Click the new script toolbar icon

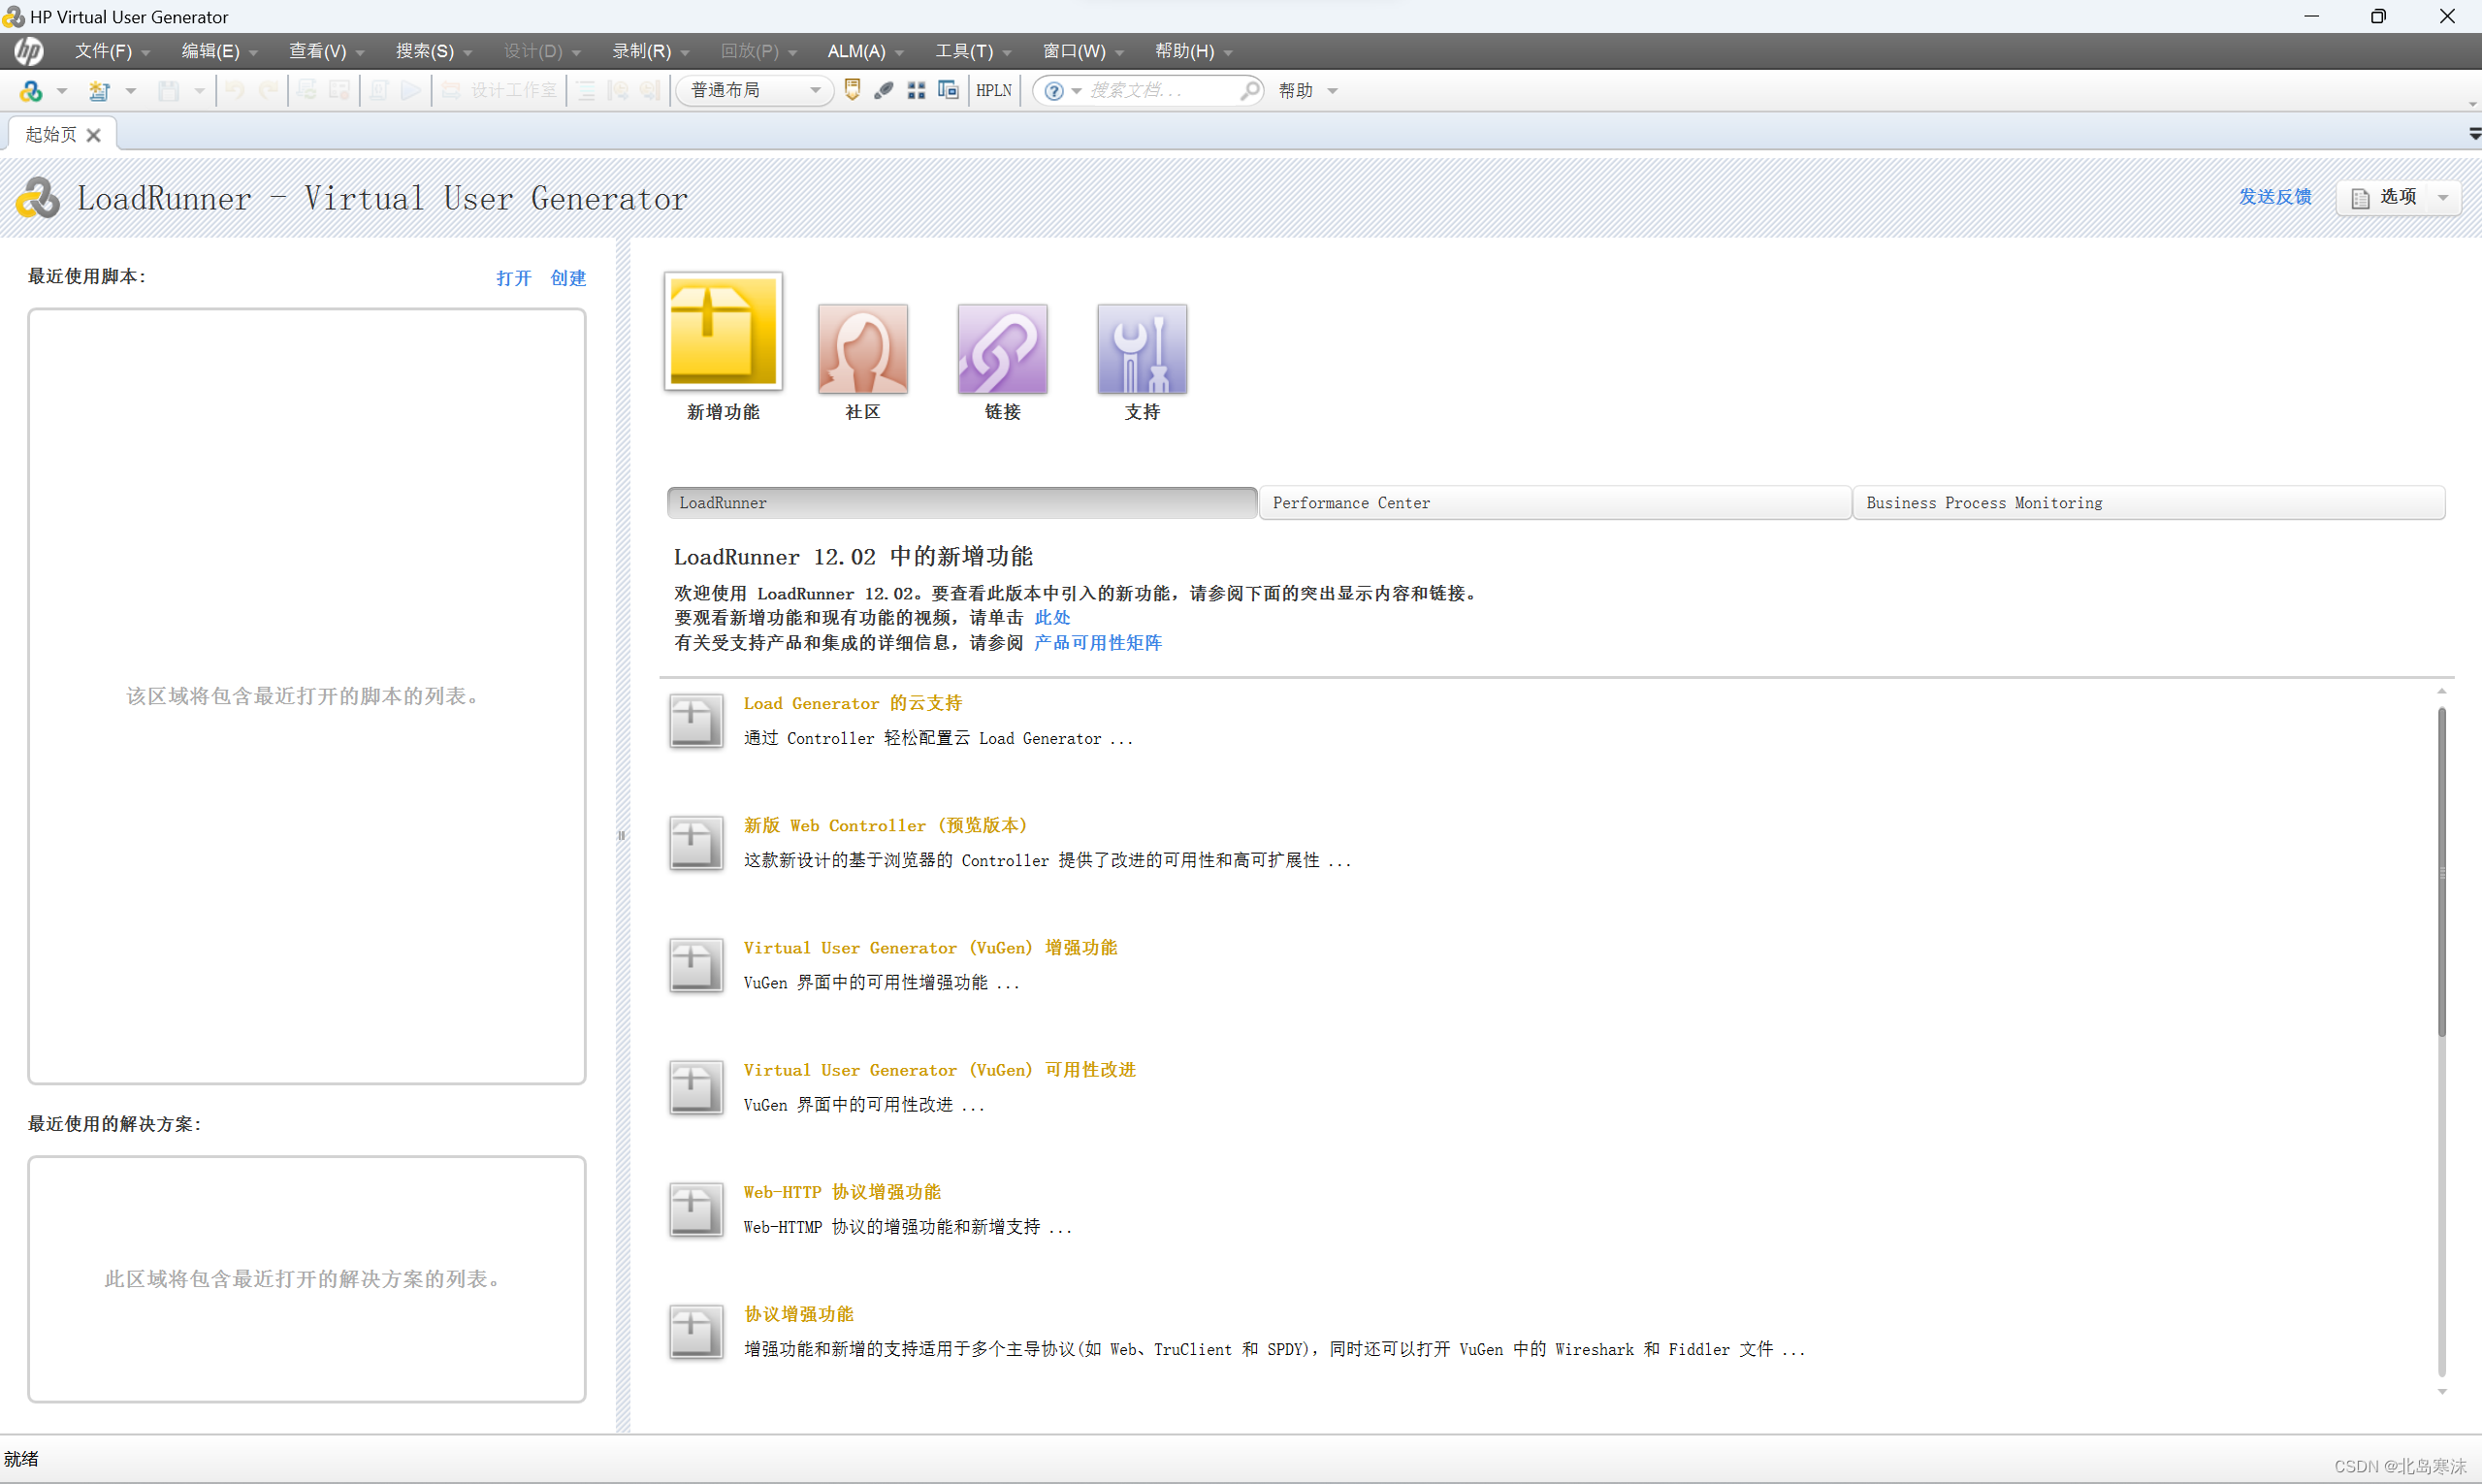98,91
